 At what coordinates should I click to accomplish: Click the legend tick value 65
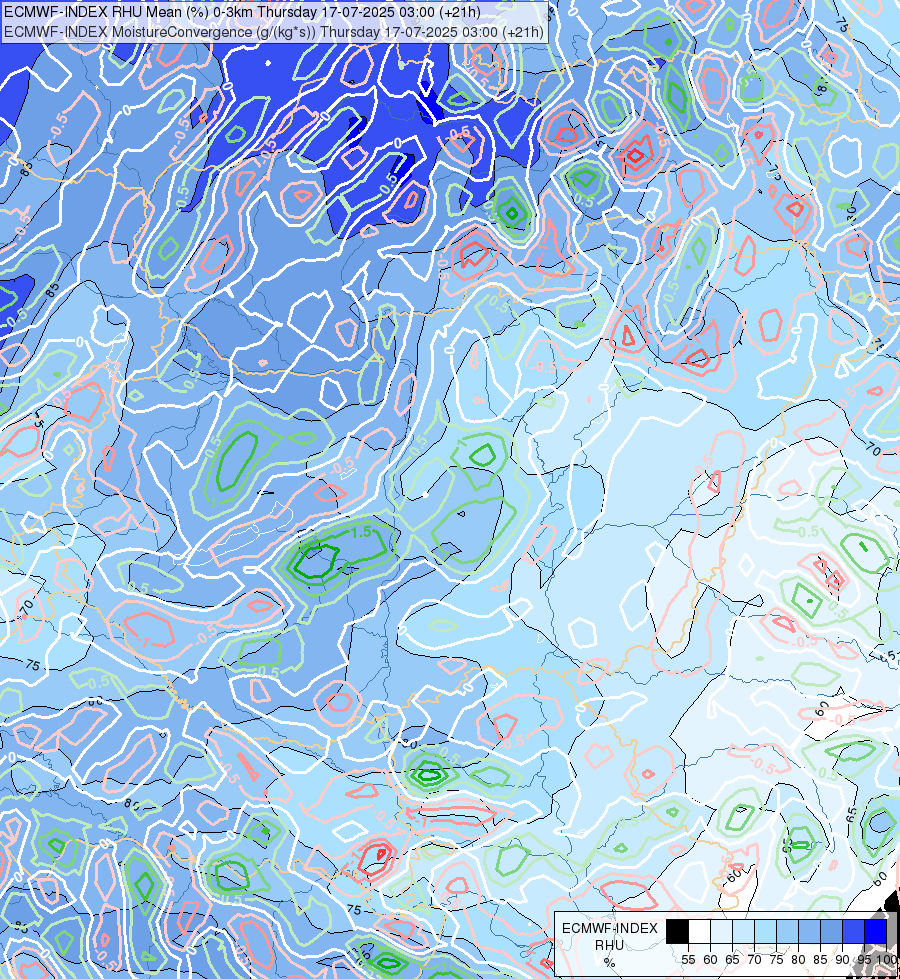[x=732, y=960]
